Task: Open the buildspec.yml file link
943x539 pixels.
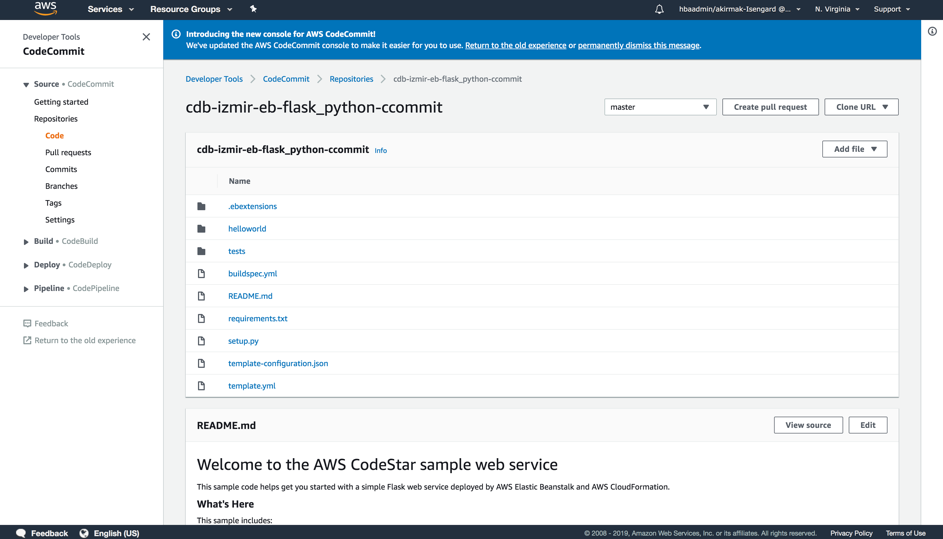Action: tap(253, 274)
